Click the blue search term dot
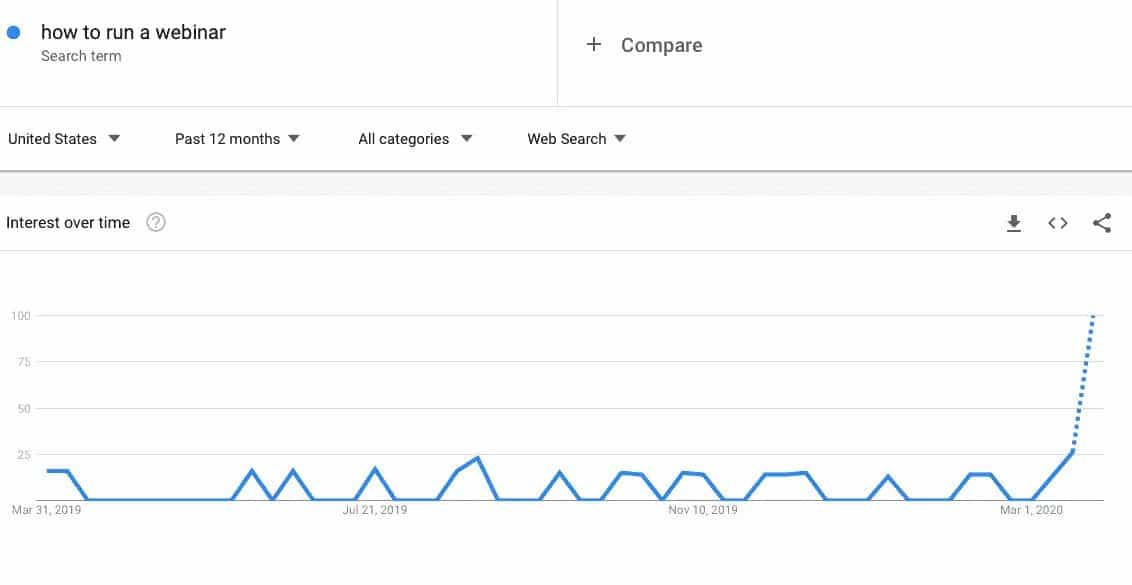The image size is (1132, 585). [x=14, y=32]
